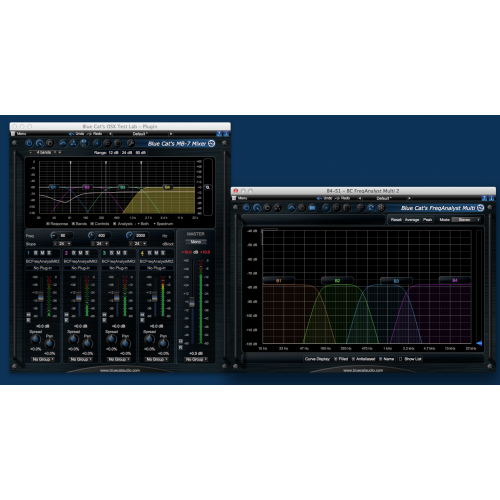Click the MB-7 Mixer Redo arrow
The width and height of the screenshot is (500, 500).
(89, 134)
